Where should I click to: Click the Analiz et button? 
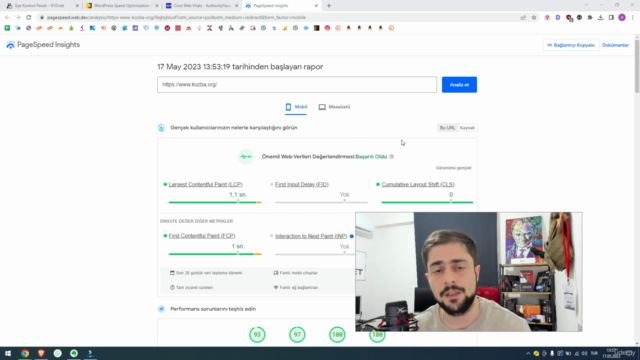[459, 85]
